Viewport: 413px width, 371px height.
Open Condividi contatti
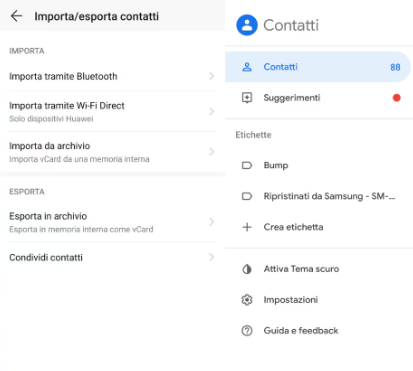(x=112, y=257)
